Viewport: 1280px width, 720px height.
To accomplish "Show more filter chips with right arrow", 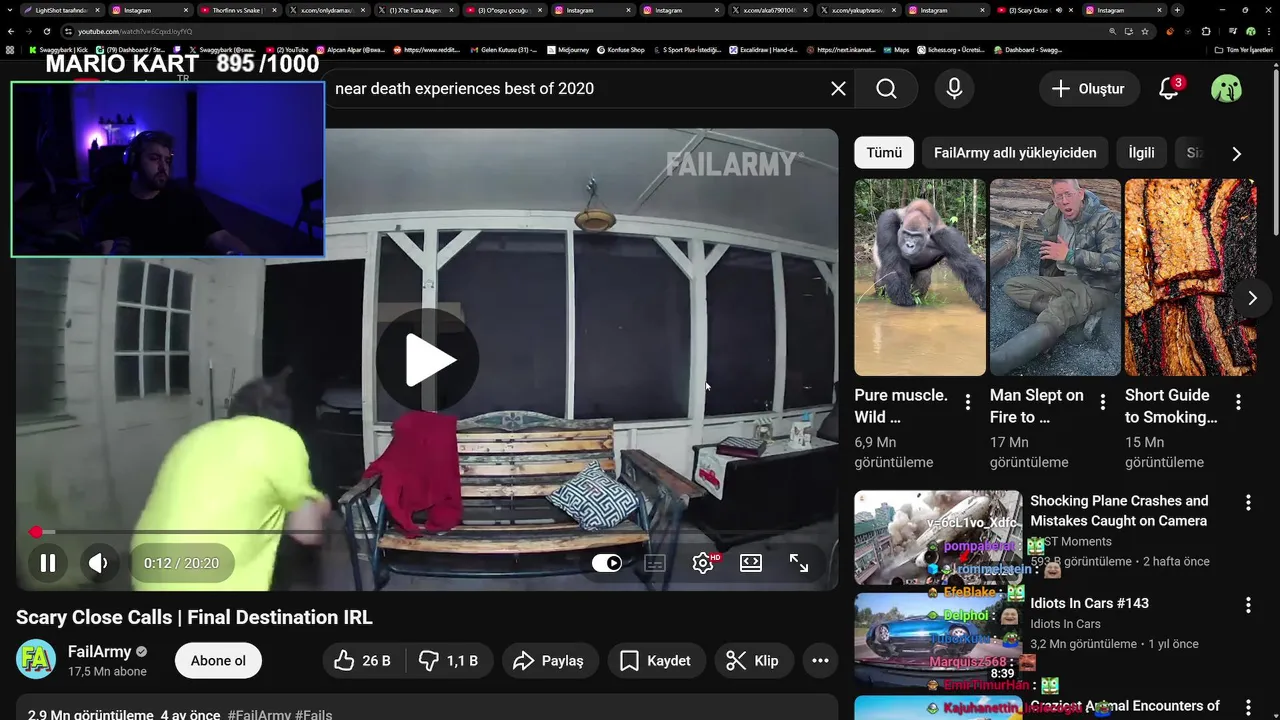I will coord(1236,153).
